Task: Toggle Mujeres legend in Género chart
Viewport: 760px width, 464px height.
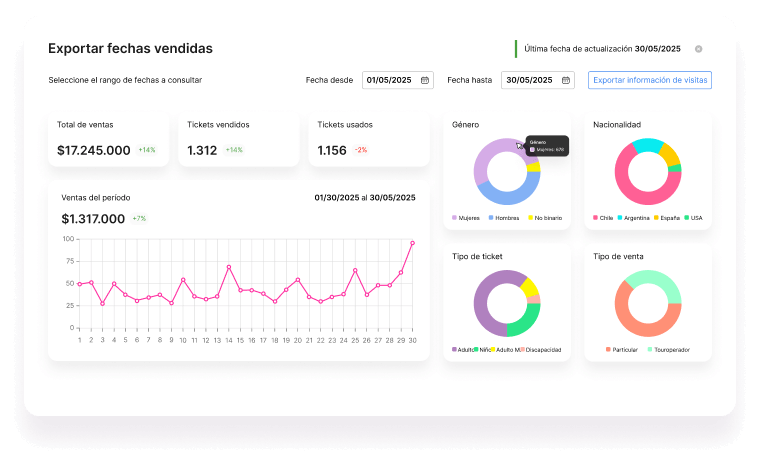Action: pos(466,218)
